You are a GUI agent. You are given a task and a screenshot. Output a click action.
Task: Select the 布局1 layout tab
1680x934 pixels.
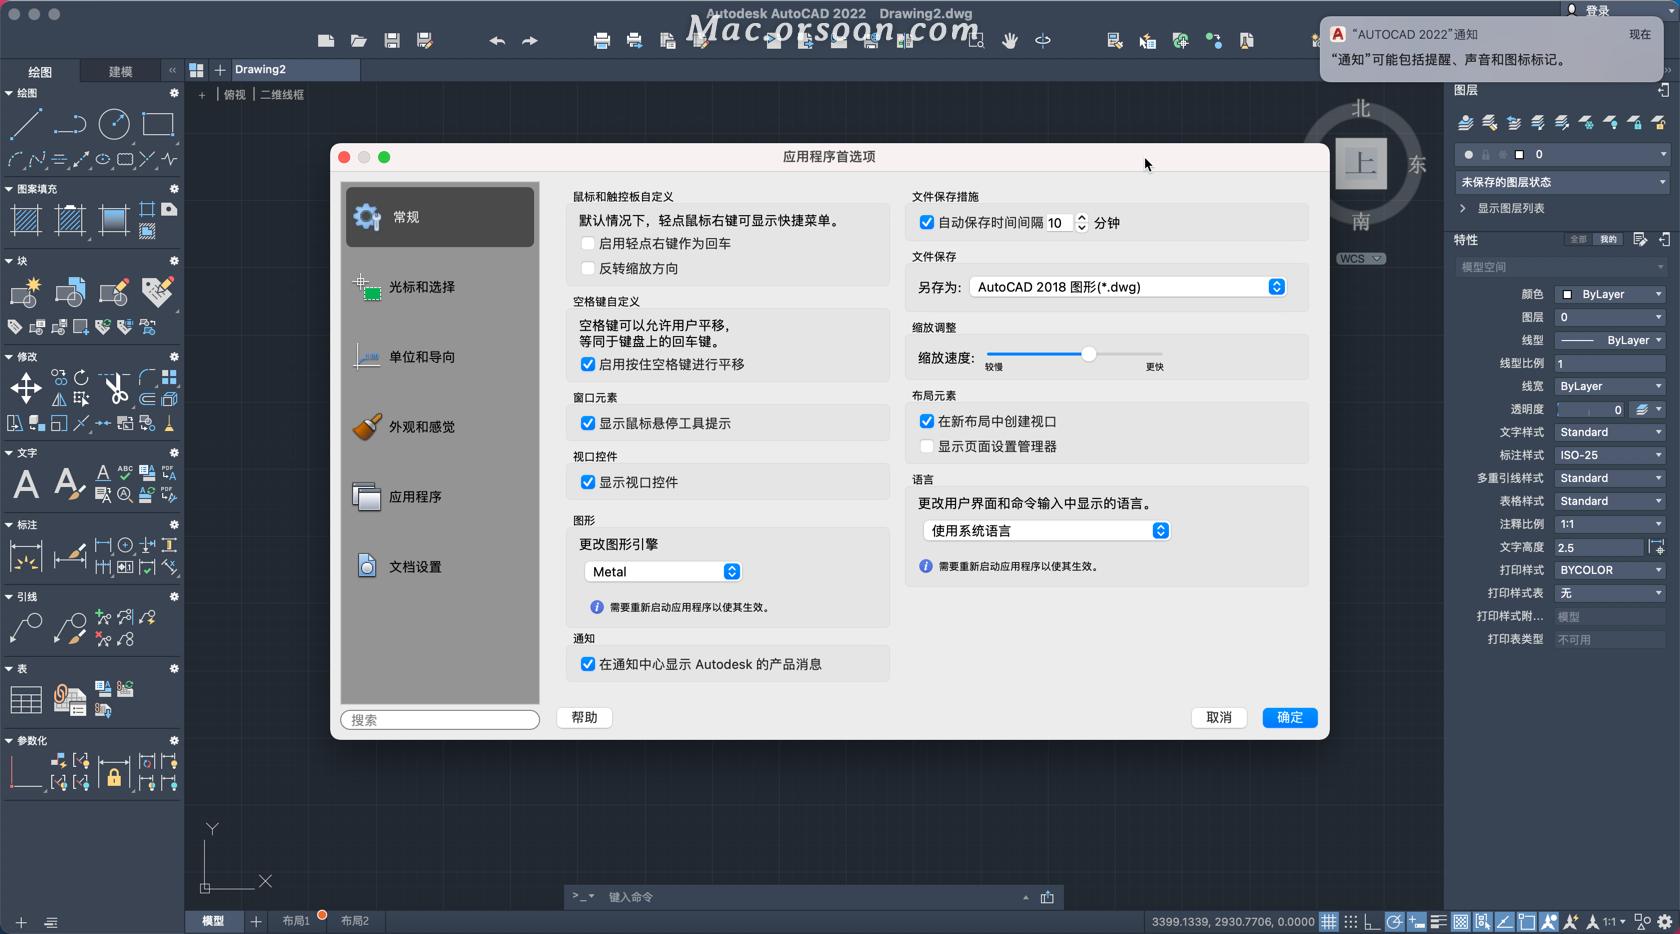(x=293, y=921)
